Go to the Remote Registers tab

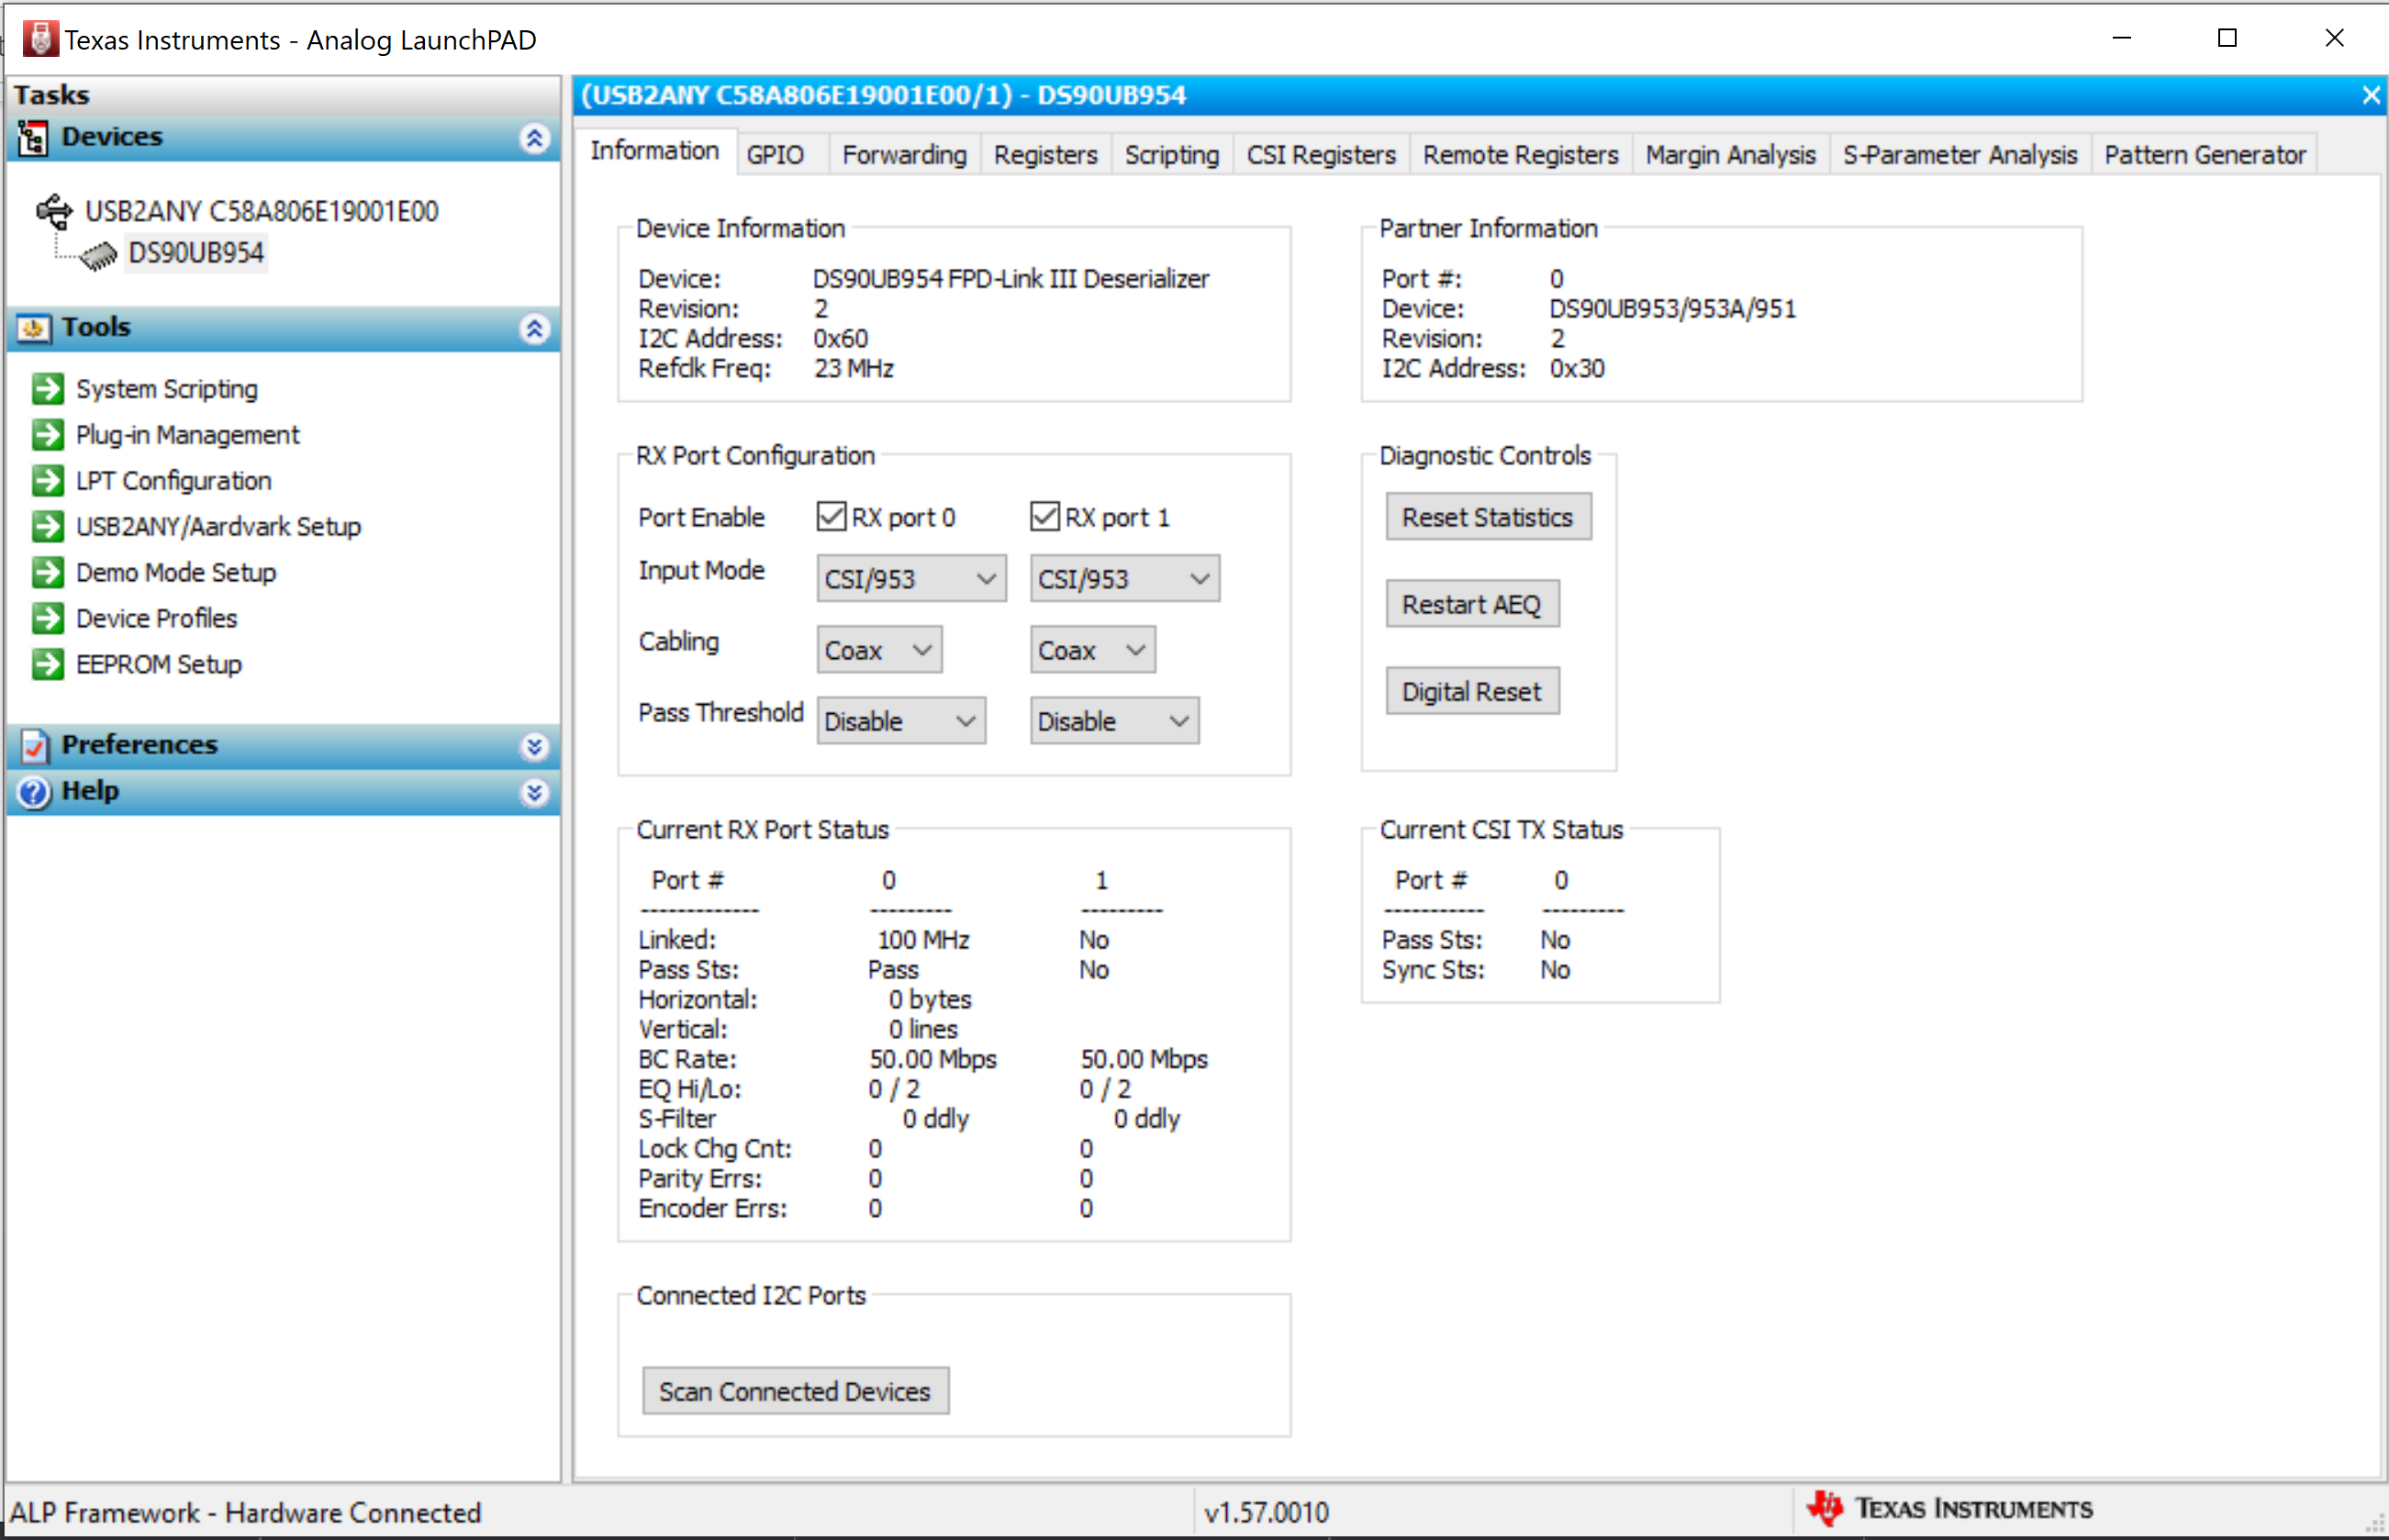tap(1520, 155)
